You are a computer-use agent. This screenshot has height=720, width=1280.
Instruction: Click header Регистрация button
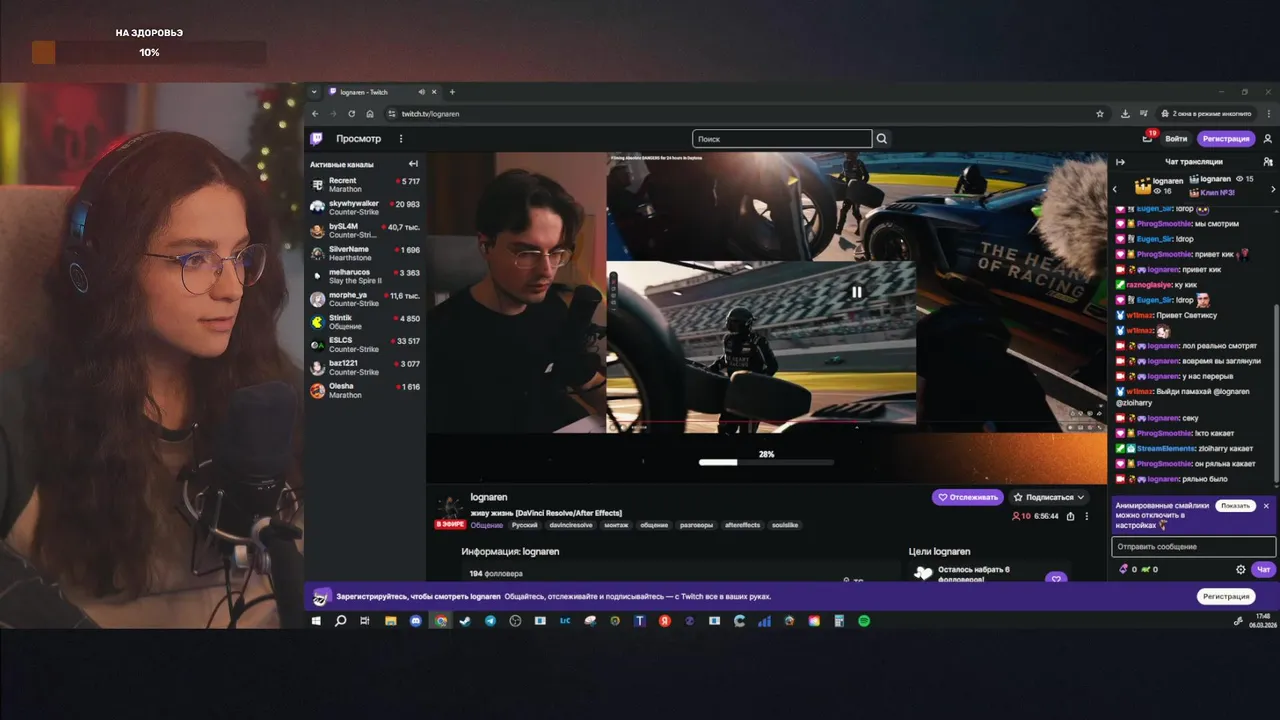point(1226,139)
